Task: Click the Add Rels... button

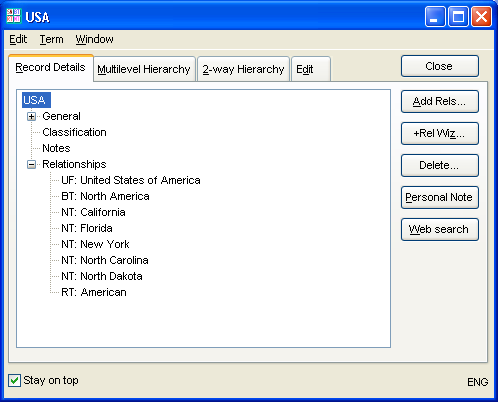Action: point(440,101)
